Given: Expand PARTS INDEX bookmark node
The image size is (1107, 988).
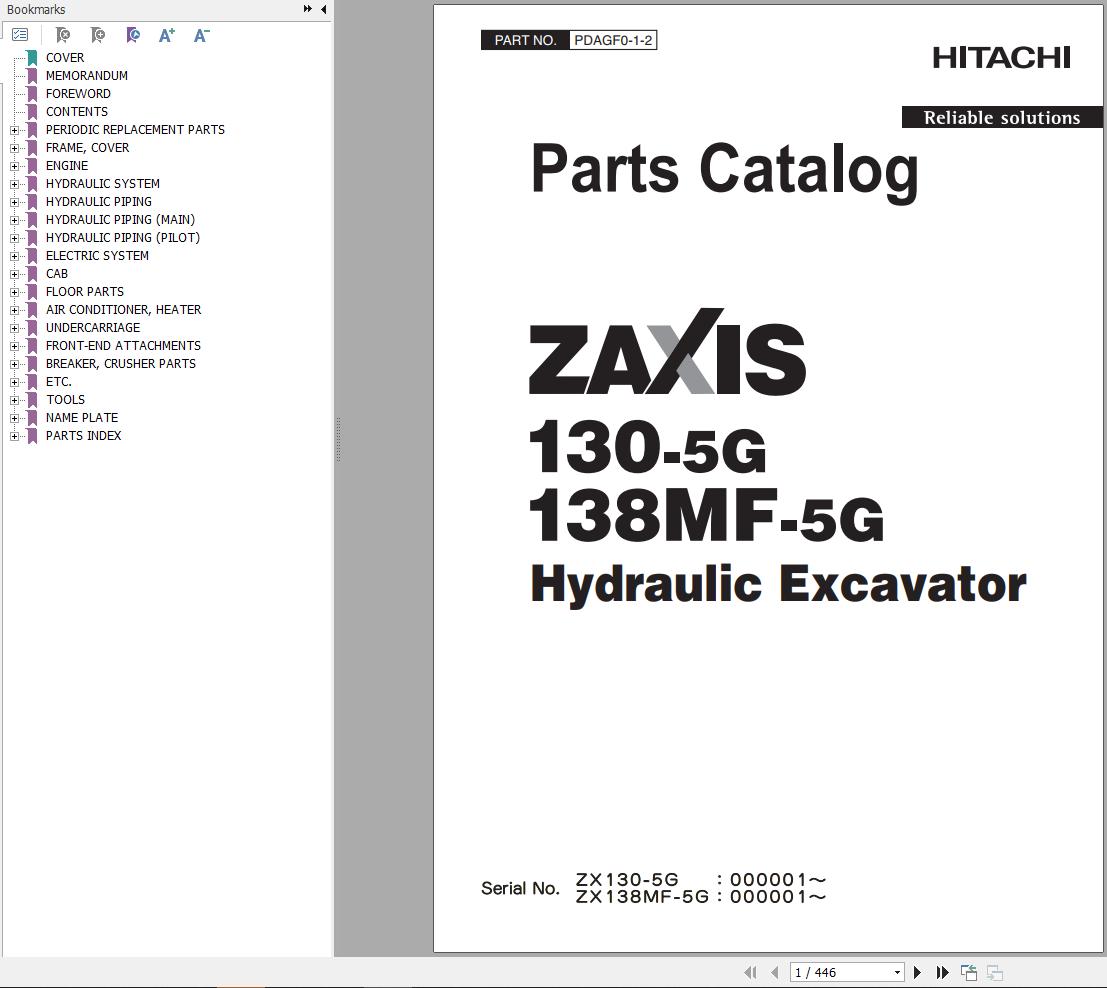Looking at the screenshot, I should click(14, 436).
